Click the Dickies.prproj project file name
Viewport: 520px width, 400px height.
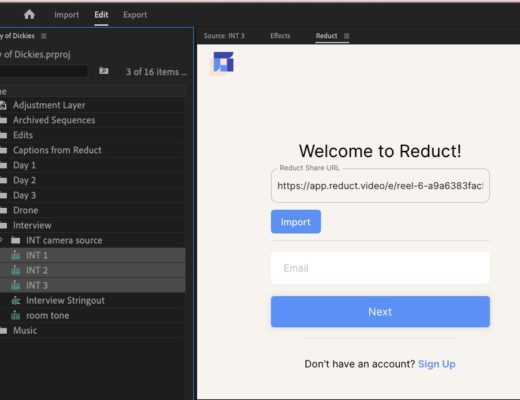35,54
